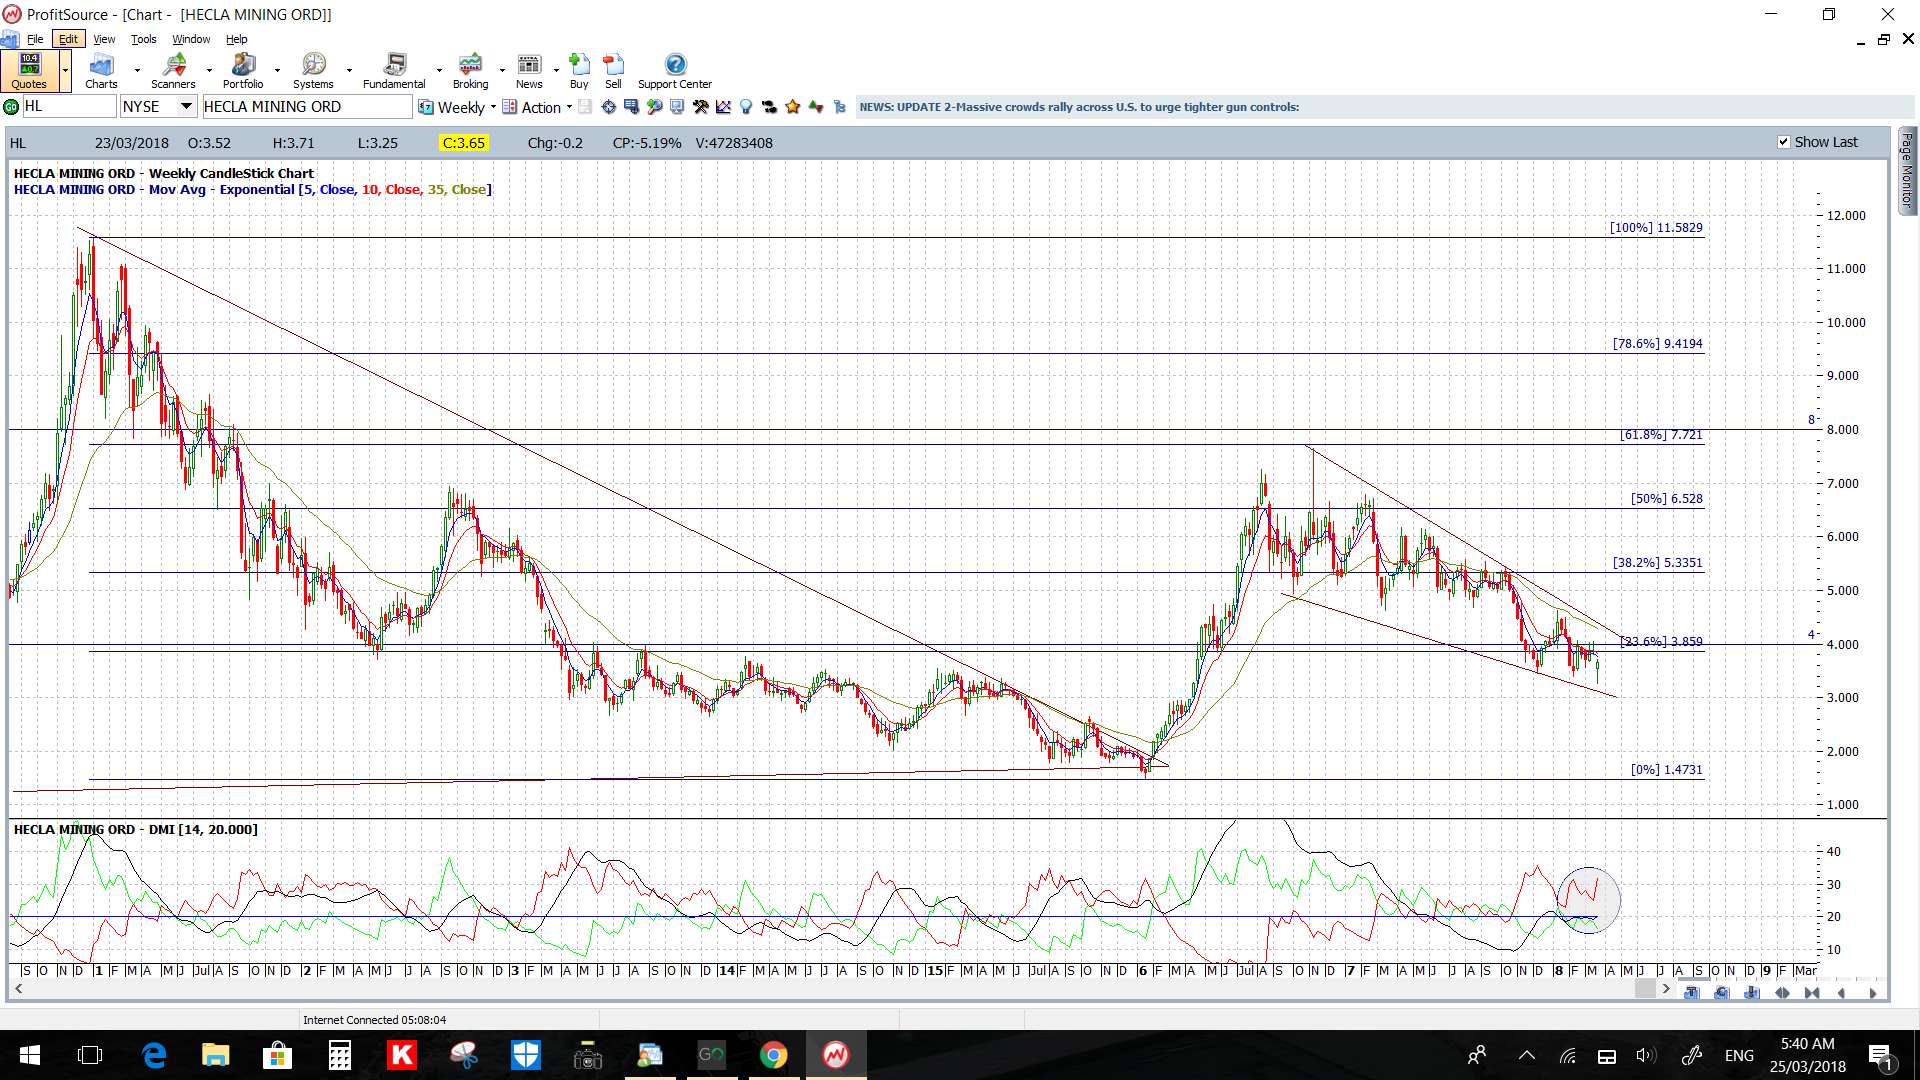Open the Task View taskbar icon
Screen dimensions: 1920x1080
[90, 1055]
